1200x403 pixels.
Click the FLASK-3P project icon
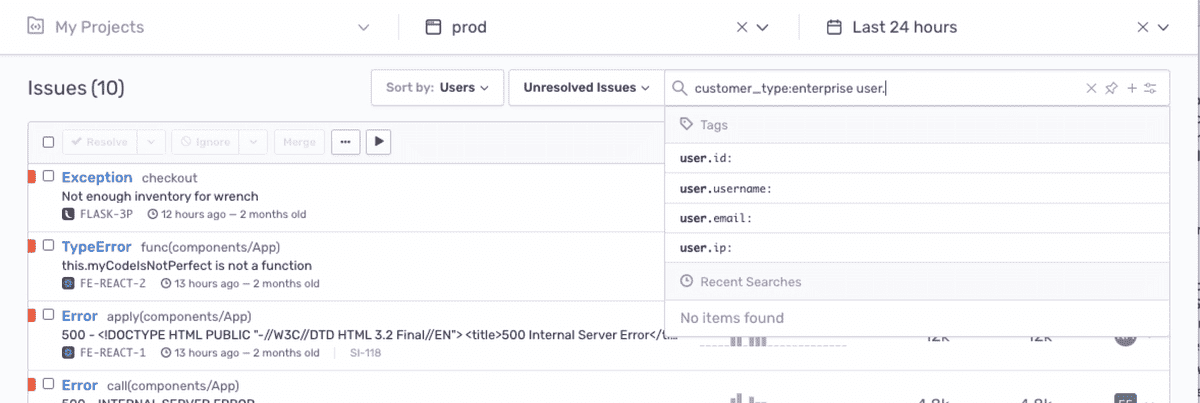[68, 214]
